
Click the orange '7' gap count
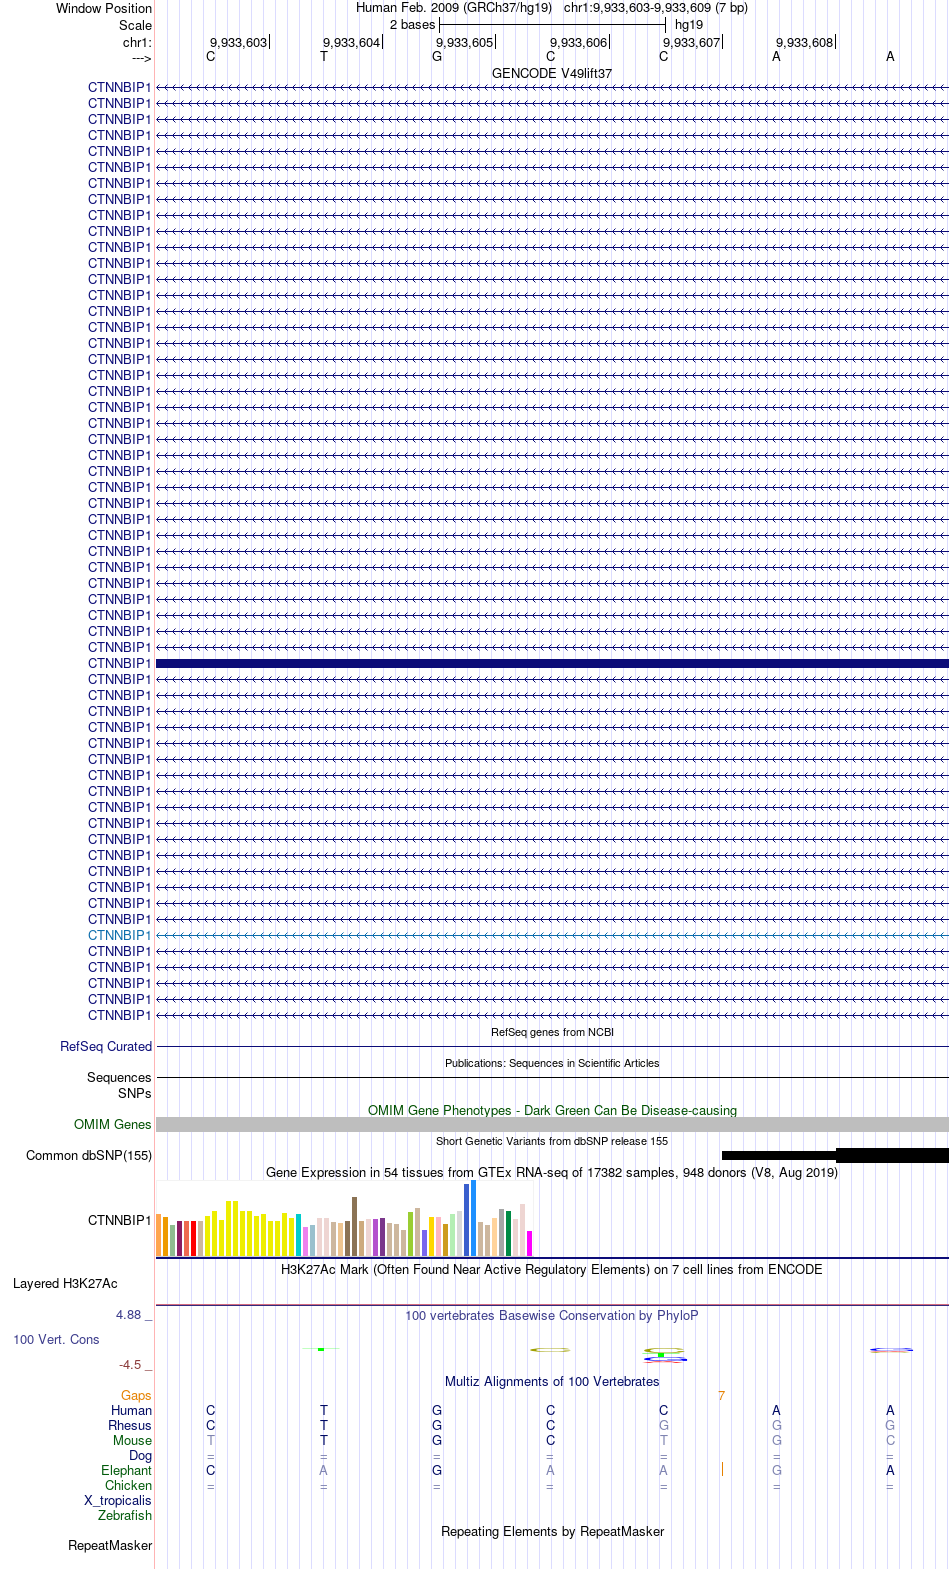coord(721,1395)
